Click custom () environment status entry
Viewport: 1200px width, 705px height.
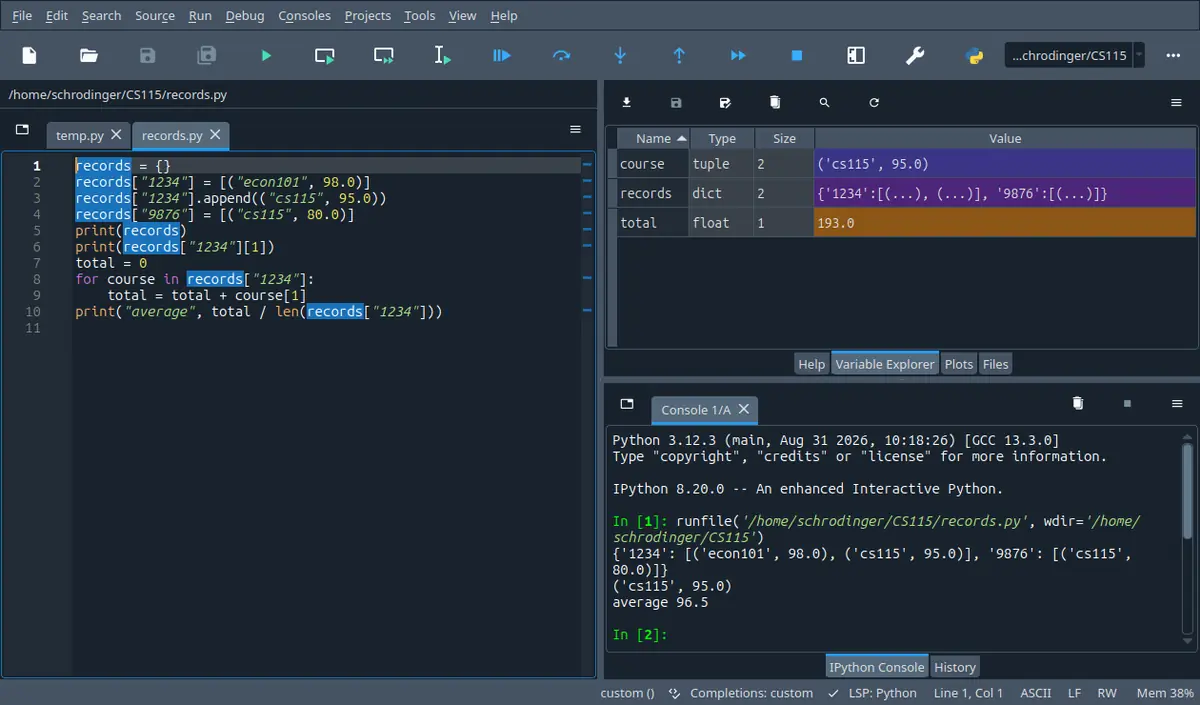click(x=628, y=693)
